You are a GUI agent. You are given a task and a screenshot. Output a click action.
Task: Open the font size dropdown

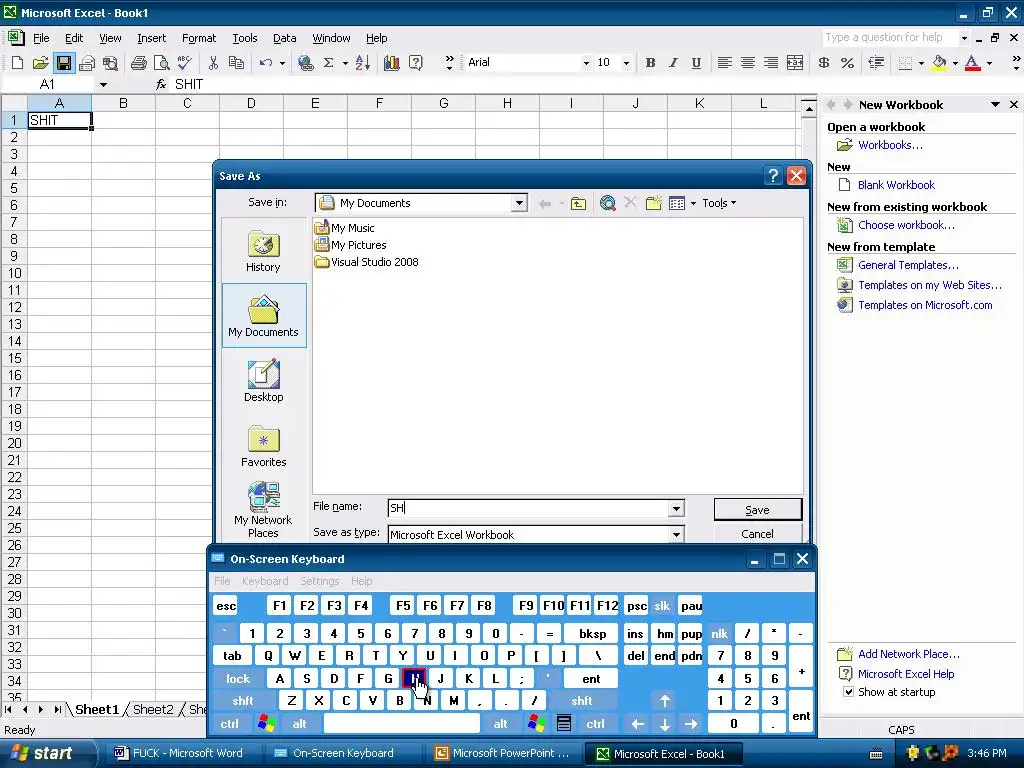(626, 63)
